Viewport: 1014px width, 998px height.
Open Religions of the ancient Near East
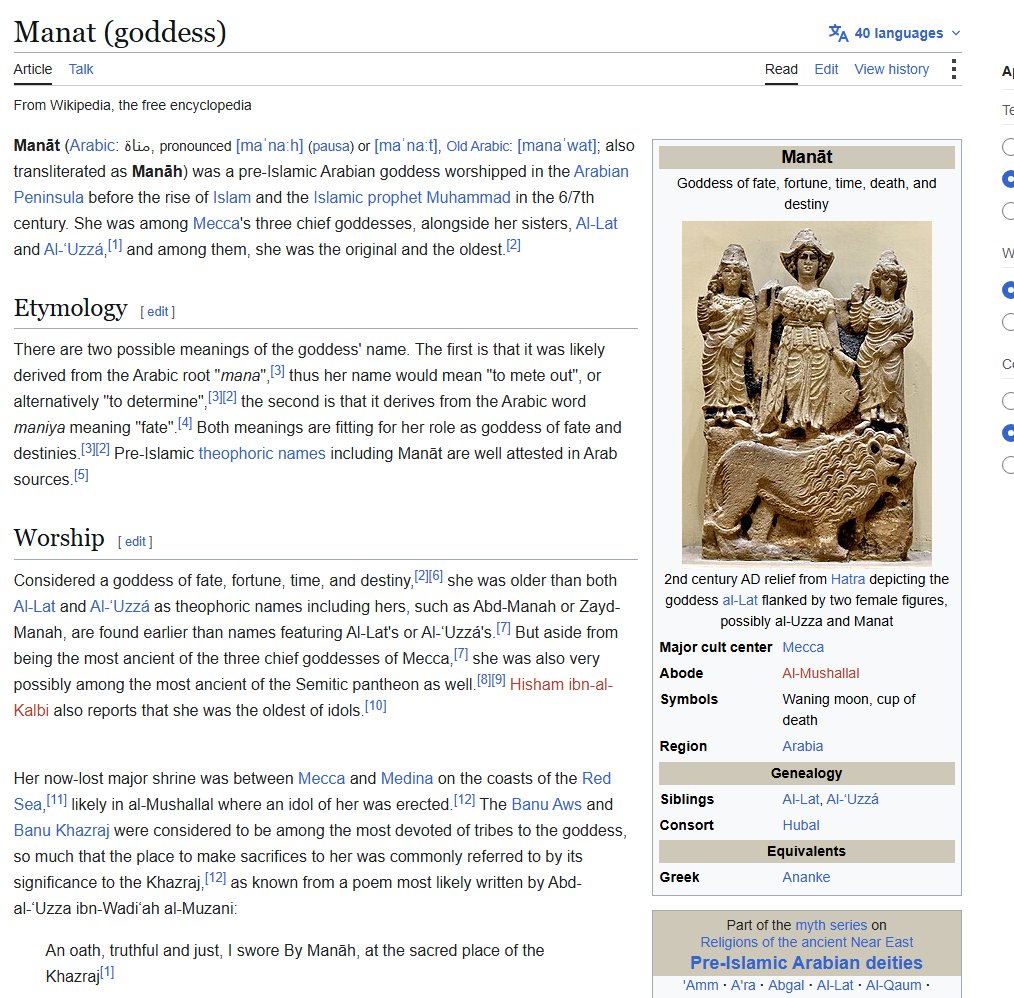[806, 942]
